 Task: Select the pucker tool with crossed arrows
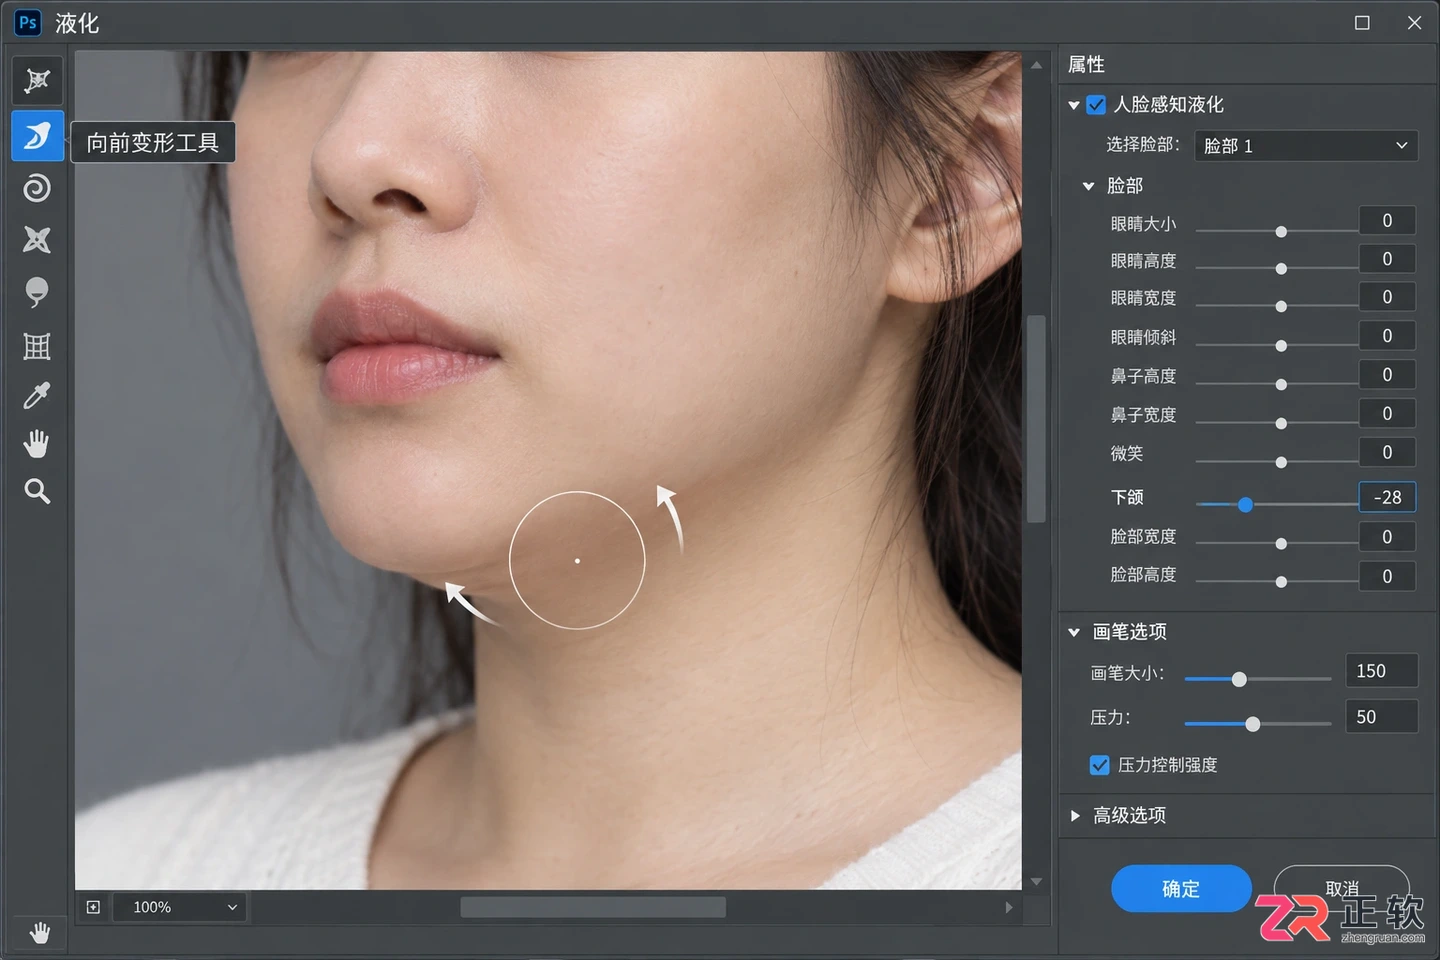coord(37,240)
